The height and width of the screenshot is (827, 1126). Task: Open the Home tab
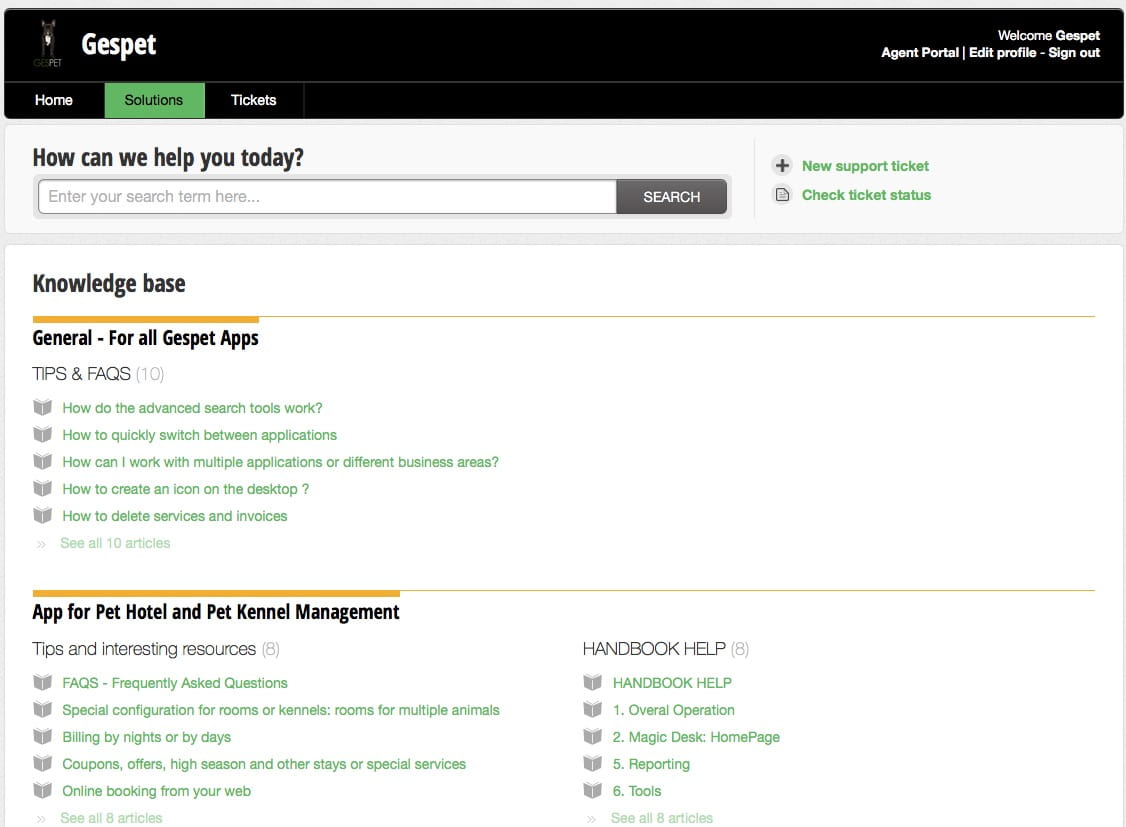(x=54, y=101)
